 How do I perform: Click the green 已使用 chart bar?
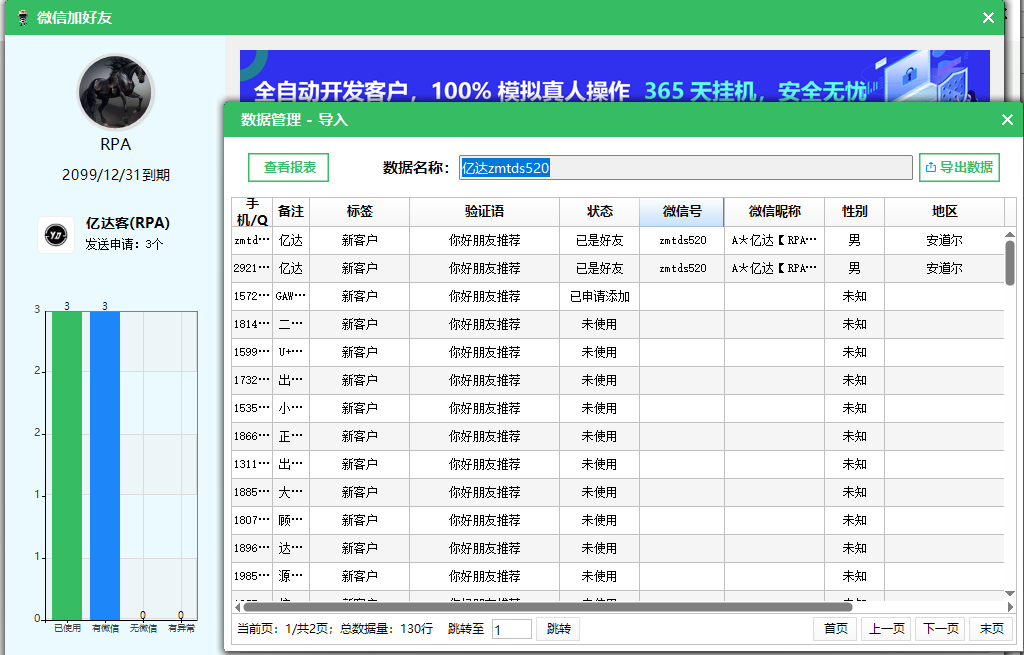tap(67, 465)
